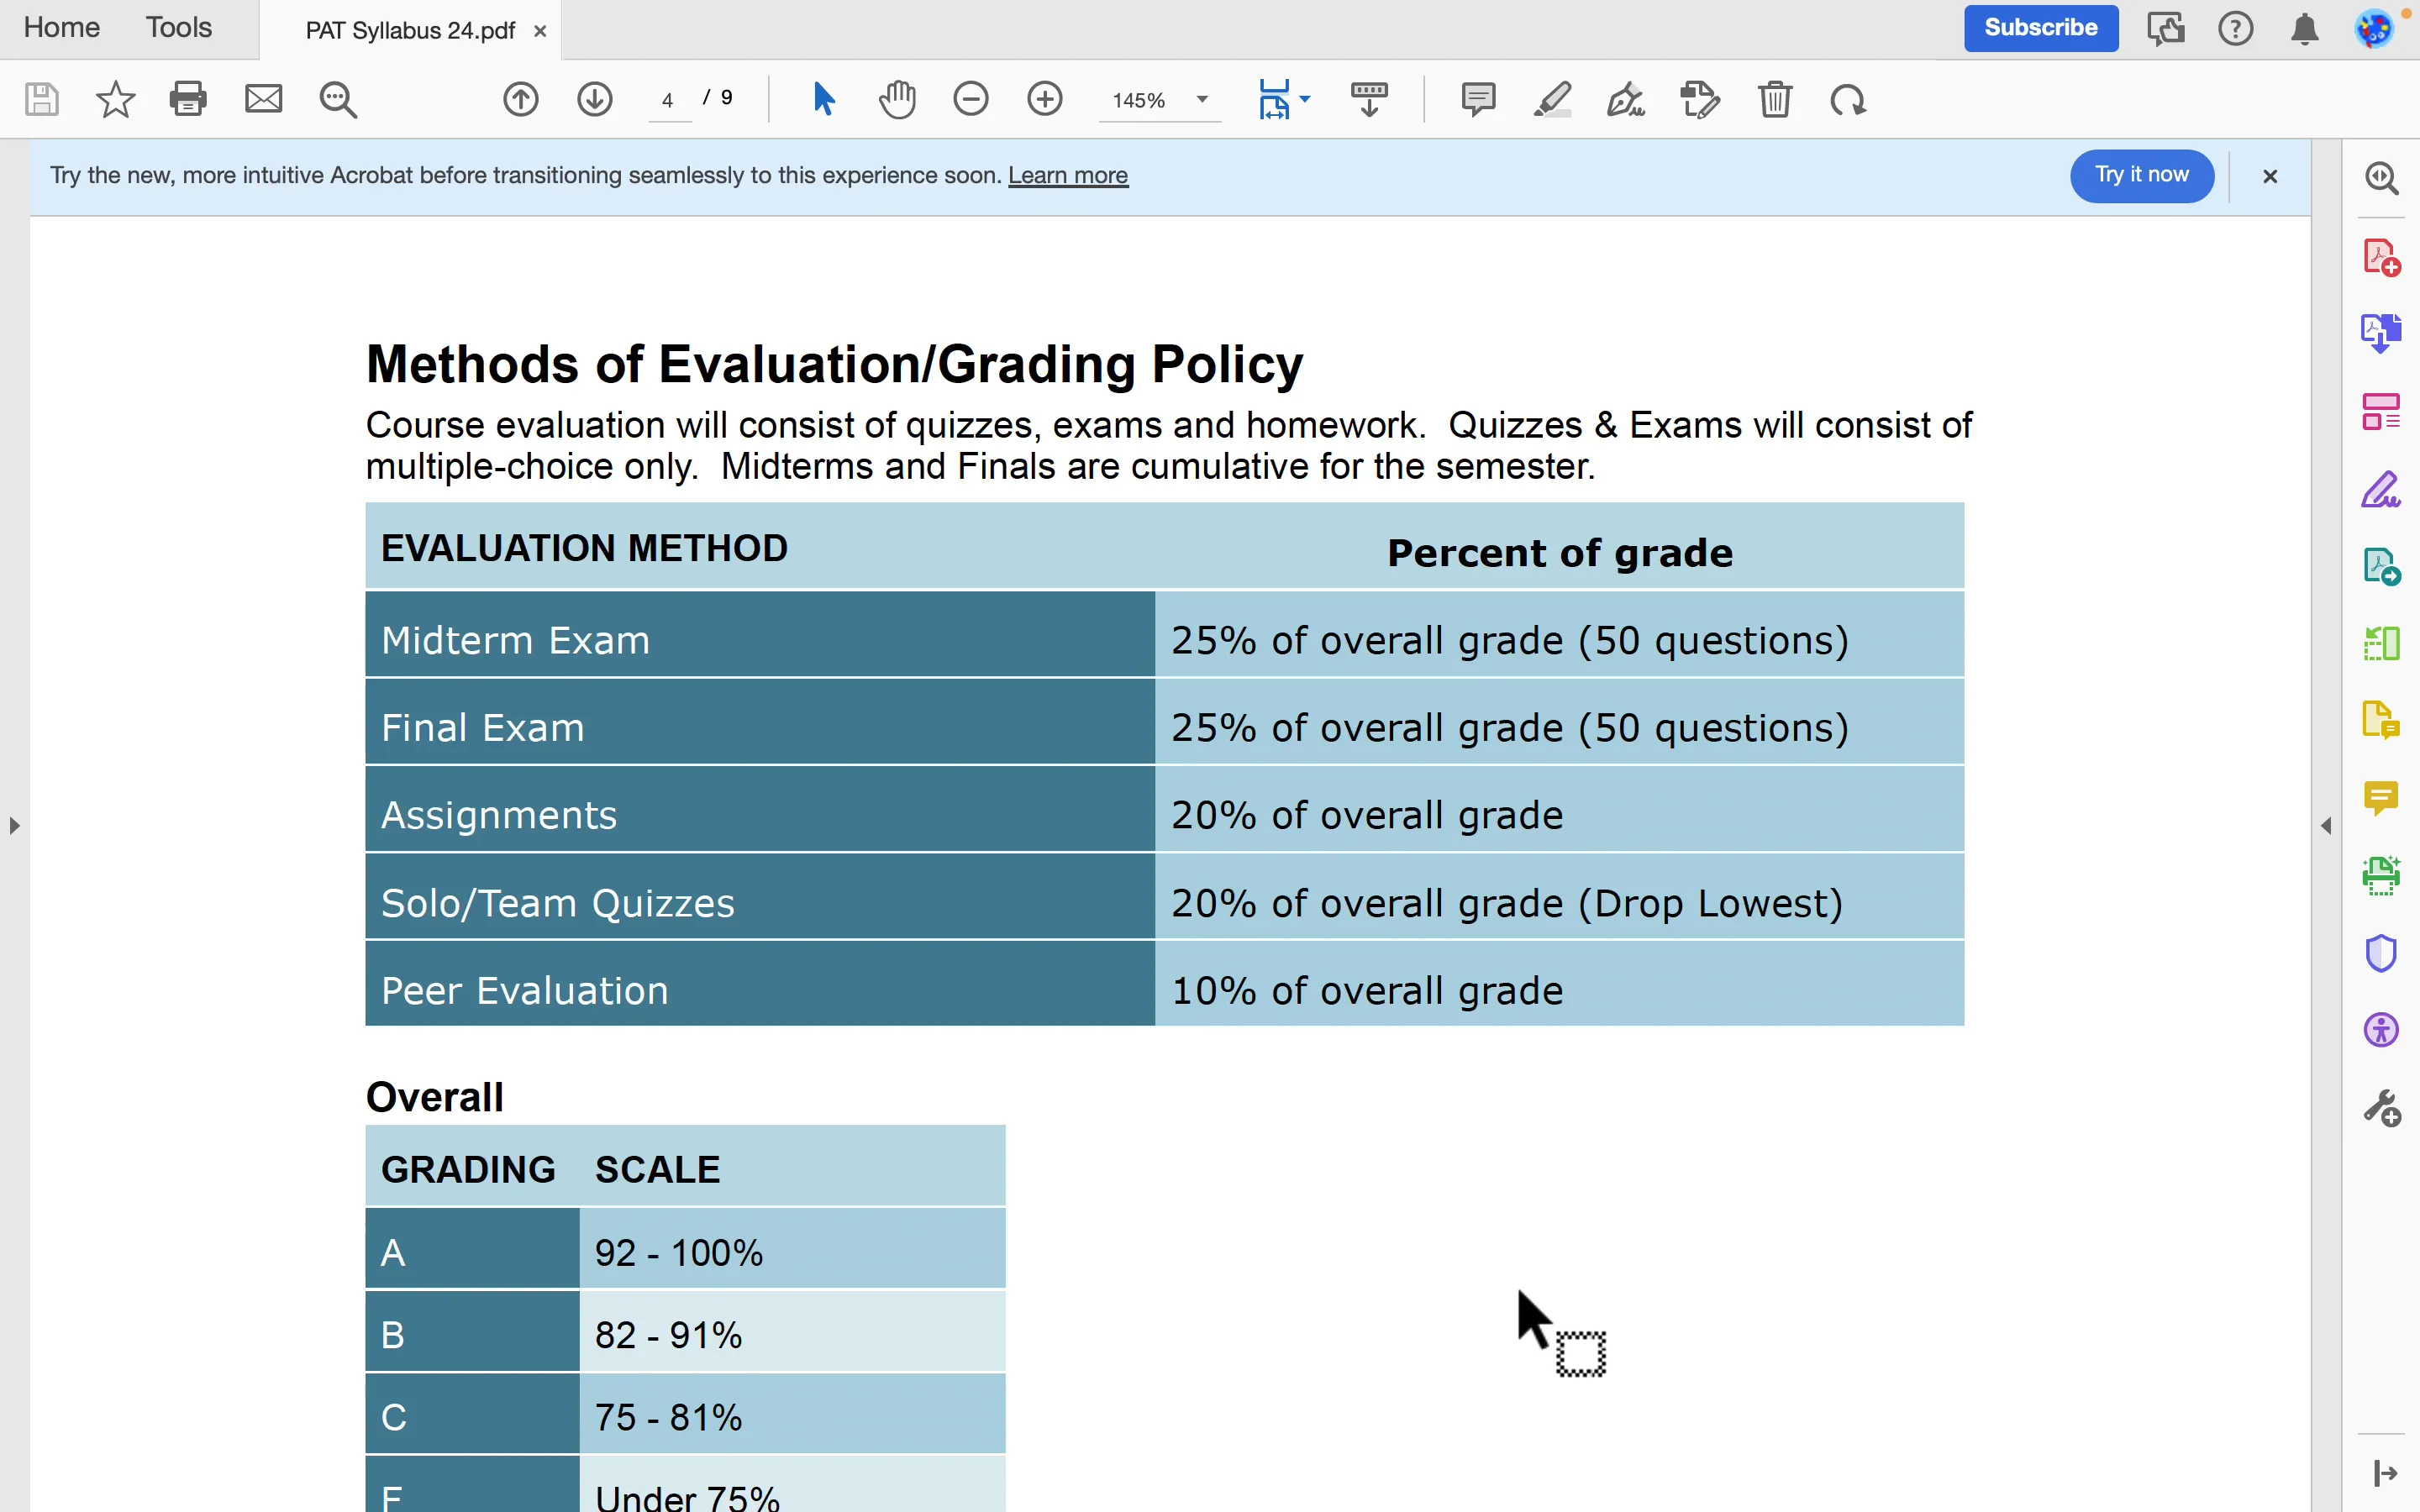Activate the Highlight text tool

click(x=1552, y=99)
